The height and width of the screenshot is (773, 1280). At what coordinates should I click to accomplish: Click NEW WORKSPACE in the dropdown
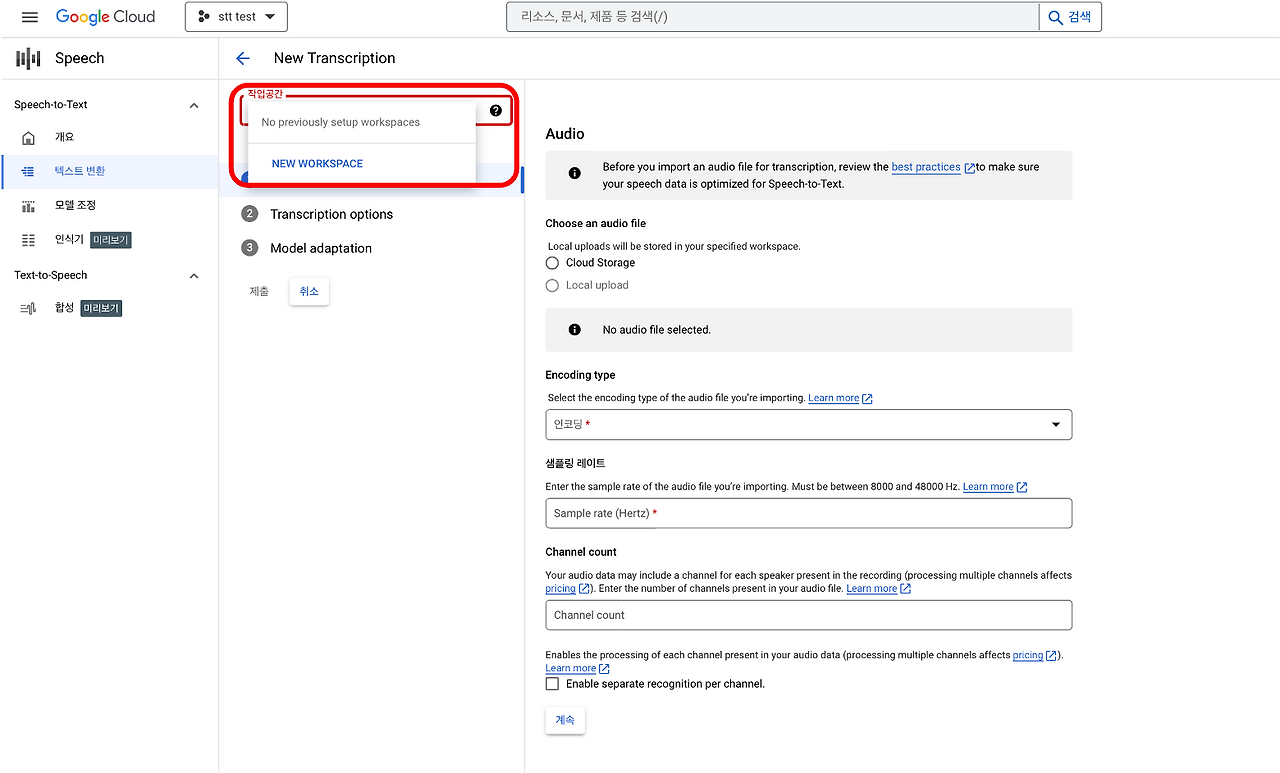(317, 164)
